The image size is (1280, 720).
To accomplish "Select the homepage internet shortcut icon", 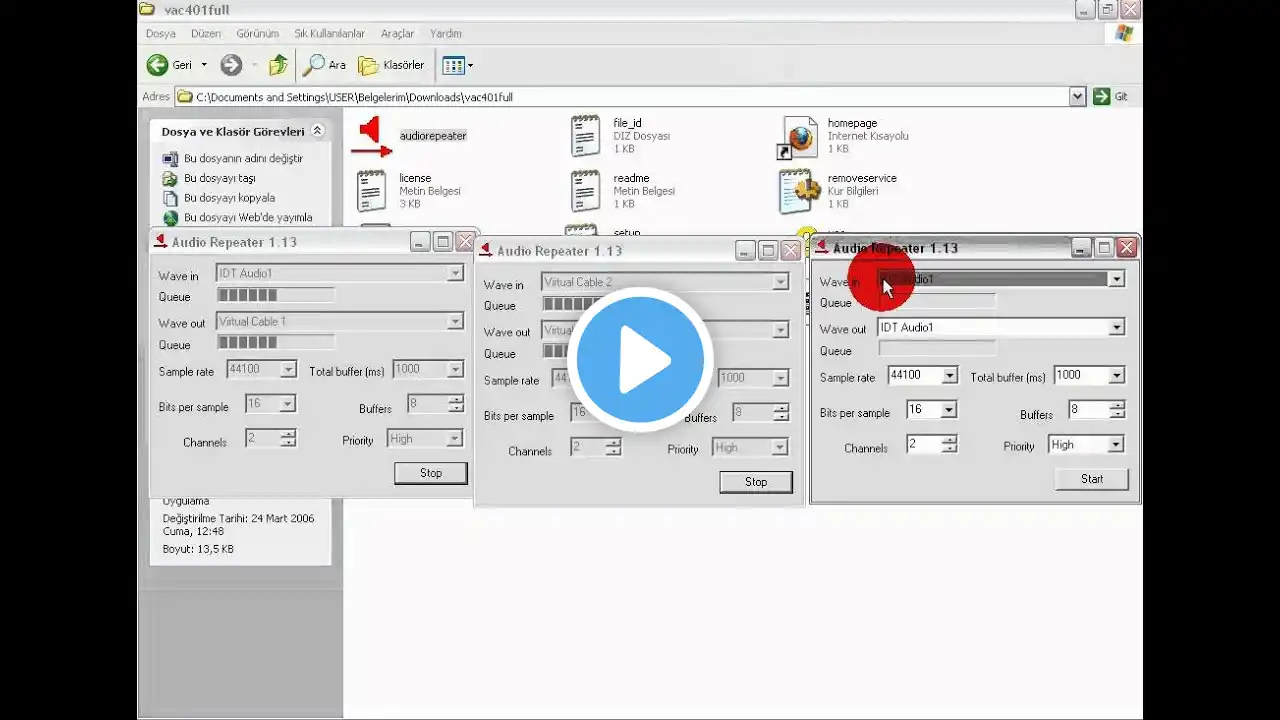I will [798, 137].
